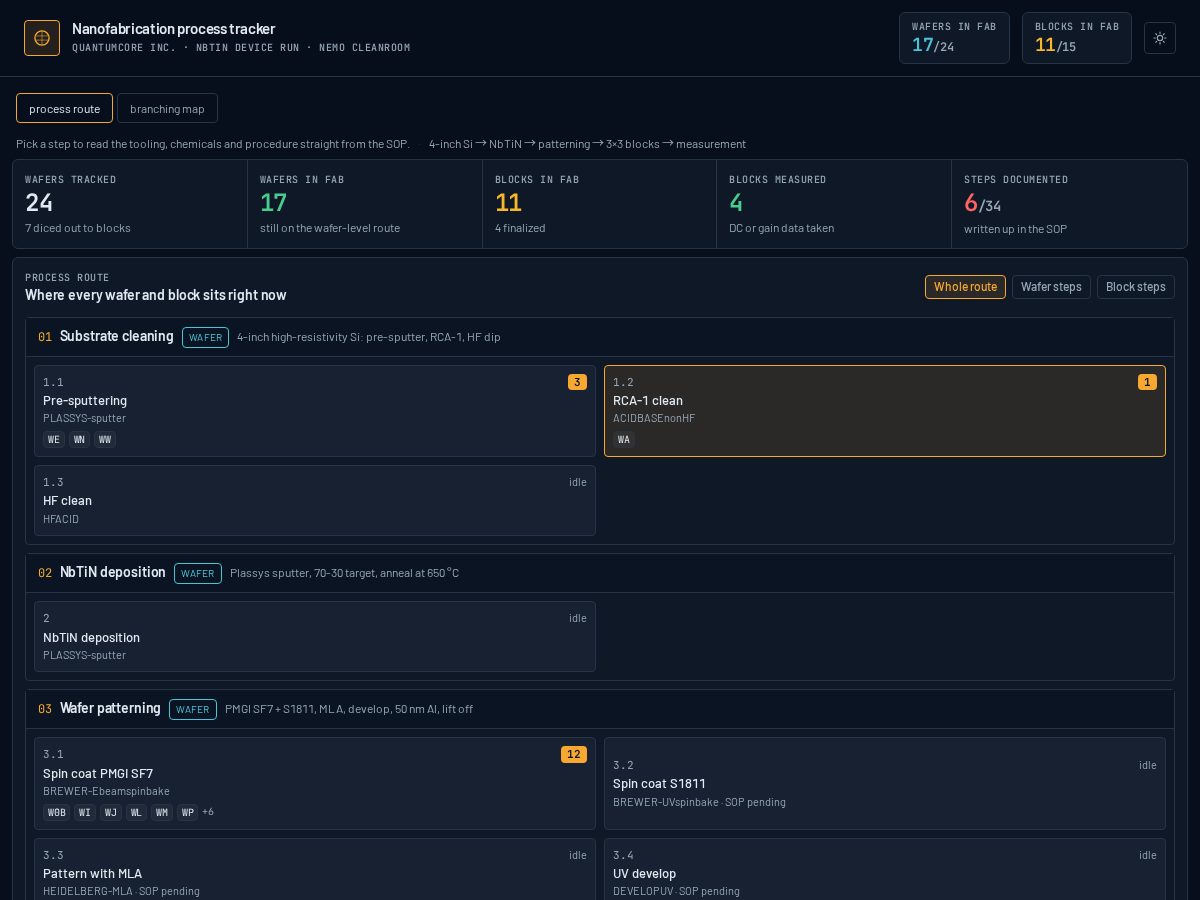Click DEVELOPUV · SOP pending label
The height and width of the screenshot is (900, 1200).
click(676, 891)
